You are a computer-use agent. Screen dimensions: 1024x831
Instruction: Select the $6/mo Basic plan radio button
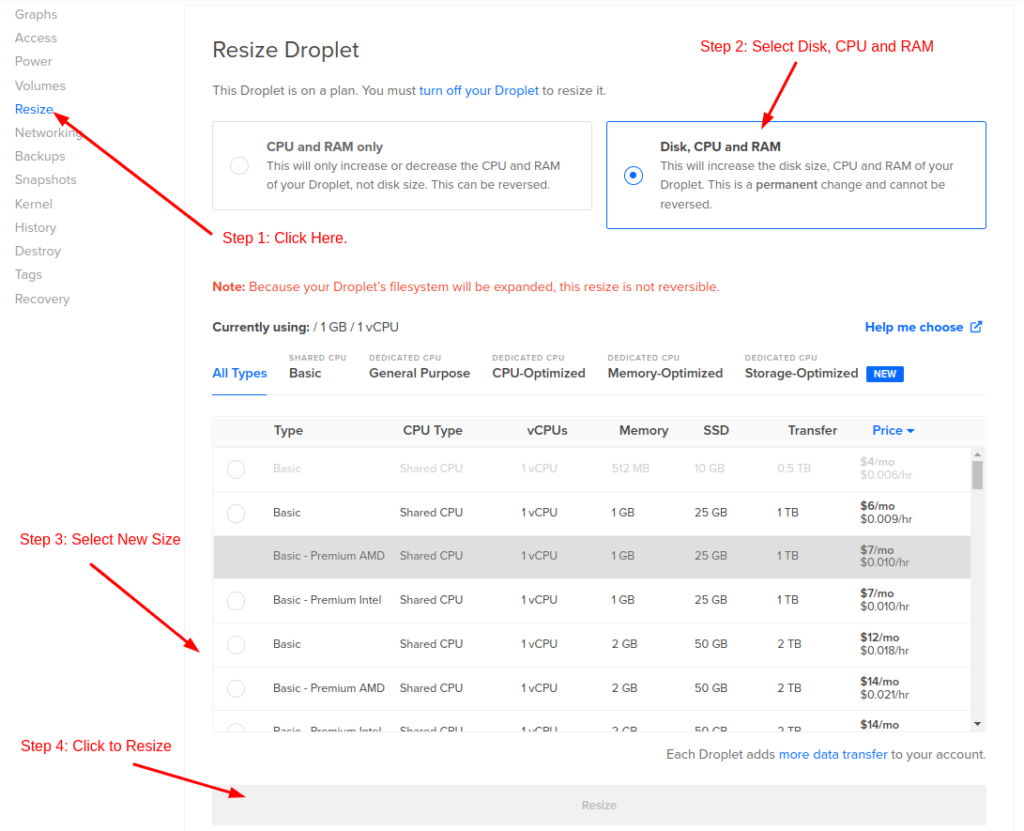[x=236, y=513]
